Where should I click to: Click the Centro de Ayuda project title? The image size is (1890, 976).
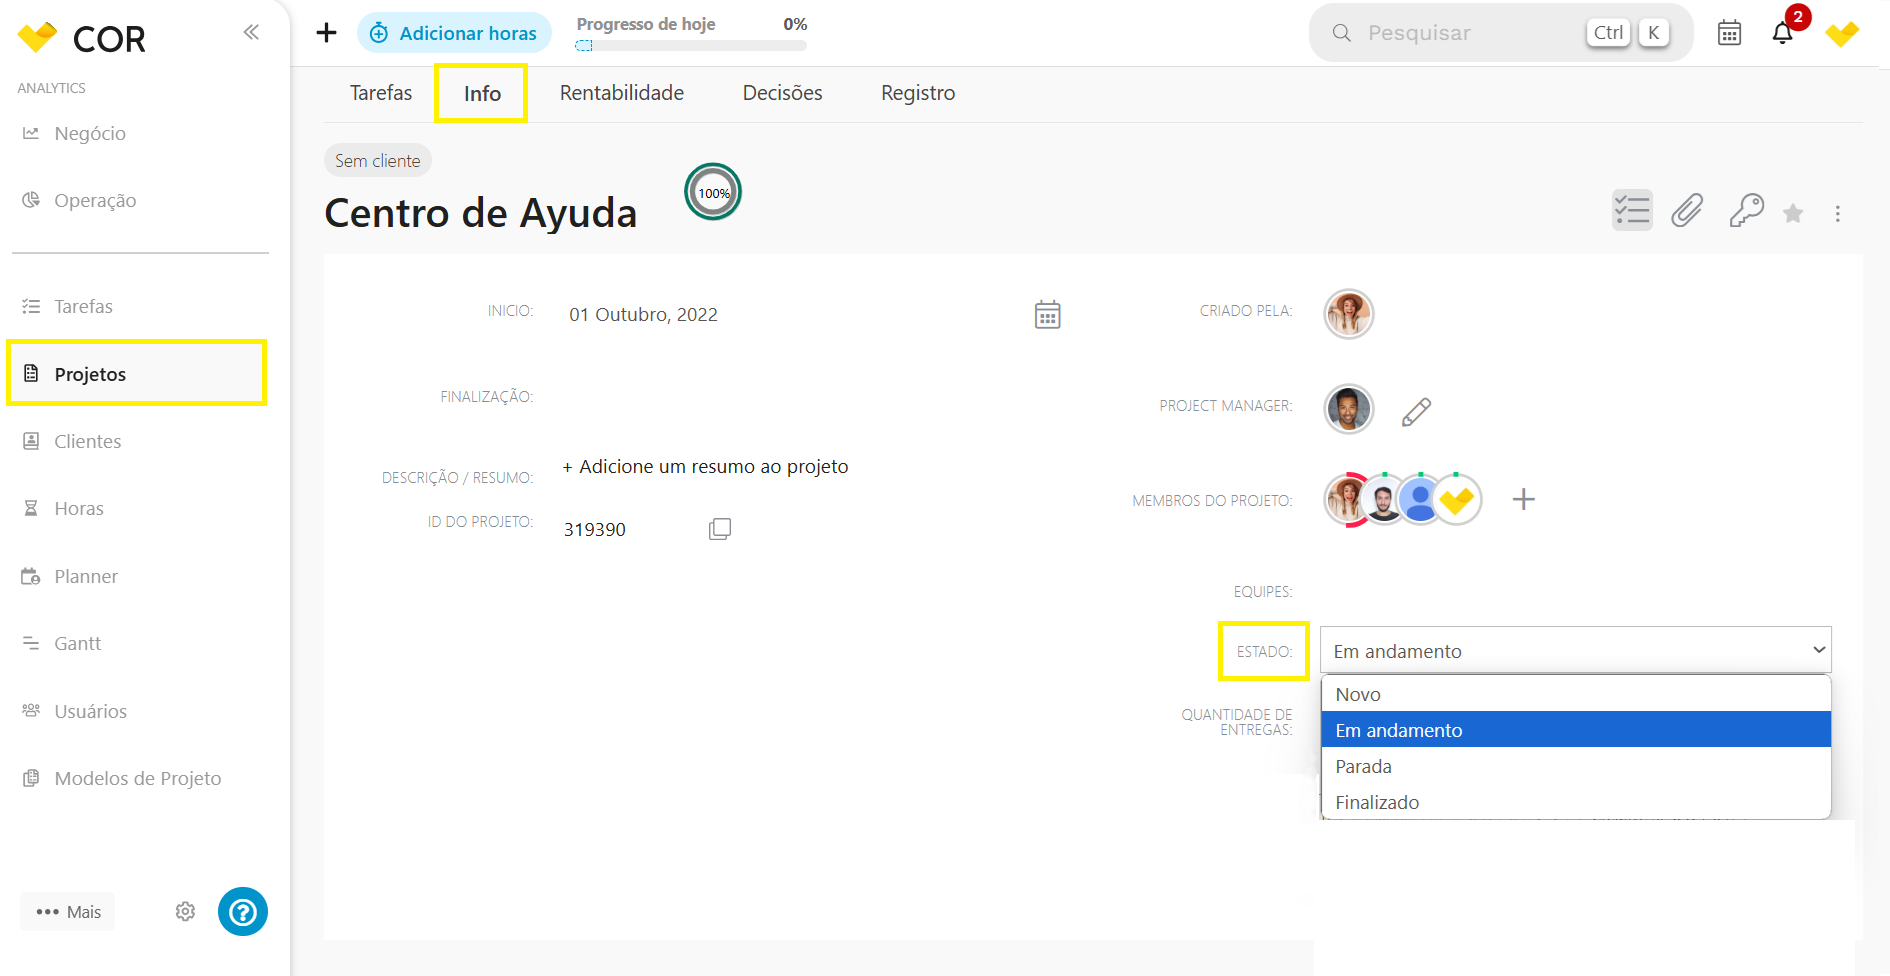(481, 213)
